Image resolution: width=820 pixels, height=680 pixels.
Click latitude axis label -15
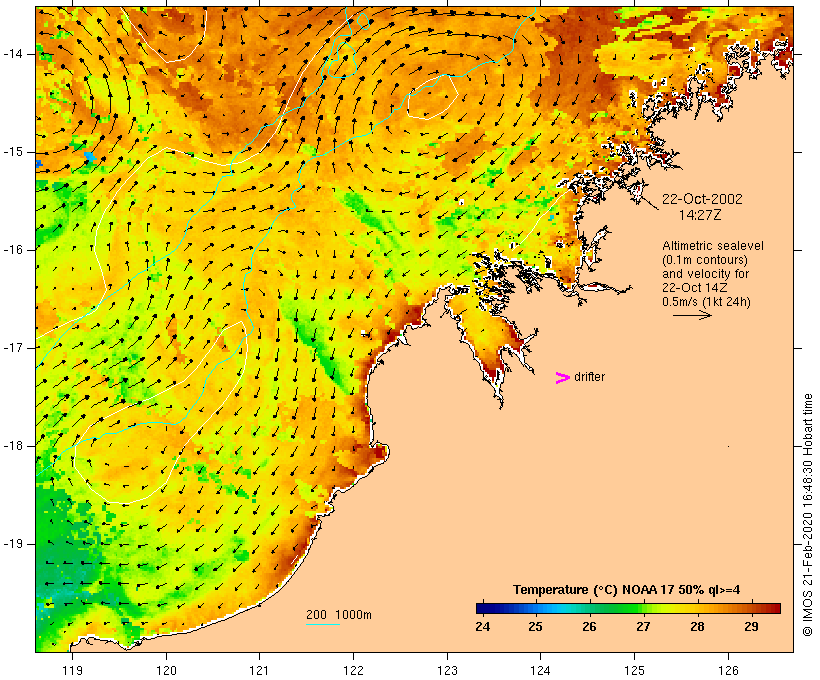13,152
